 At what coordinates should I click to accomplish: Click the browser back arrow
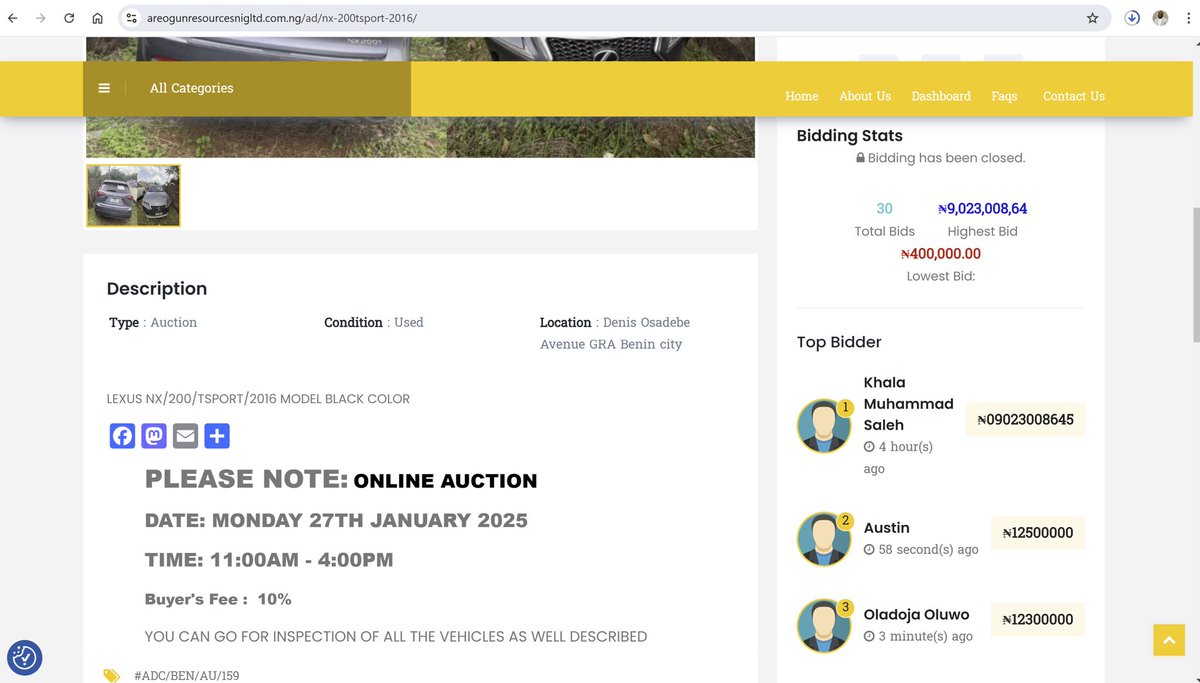pos(13,18)
